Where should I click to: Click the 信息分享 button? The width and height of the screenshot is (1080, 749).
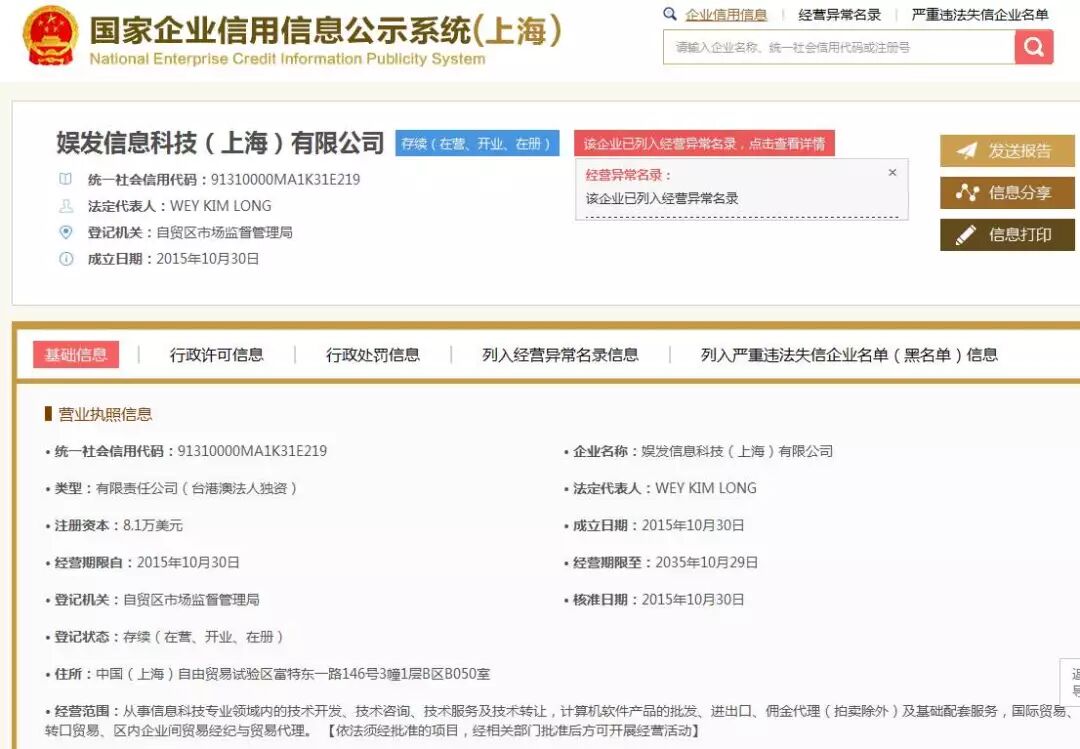[x=1007, y=193]
